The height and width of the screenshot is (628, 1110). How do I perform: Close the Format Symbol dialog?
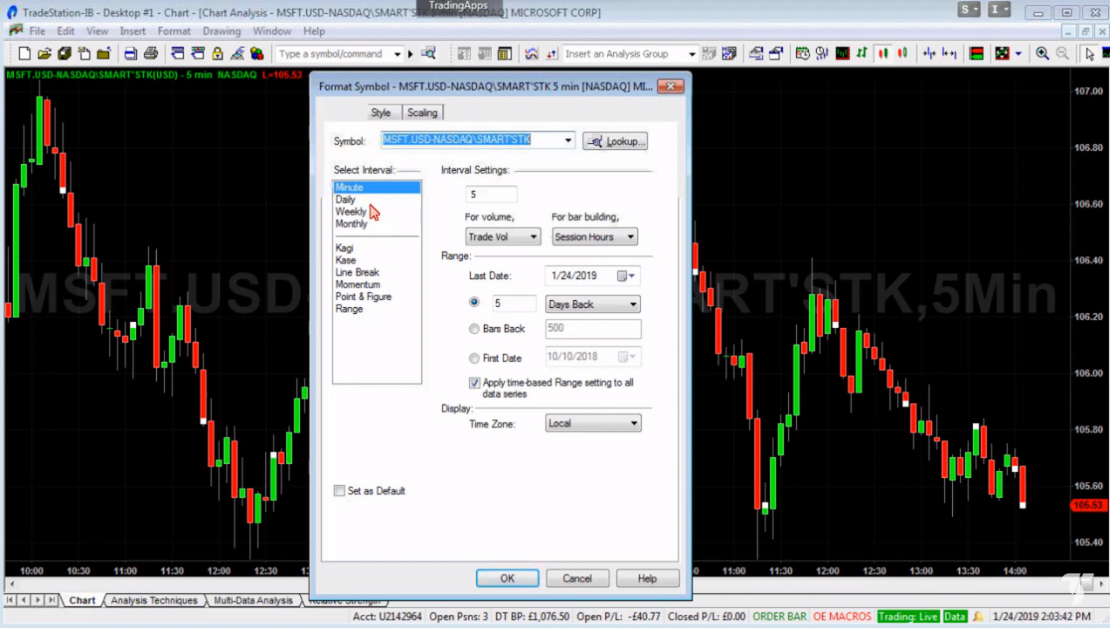(670, 86)
